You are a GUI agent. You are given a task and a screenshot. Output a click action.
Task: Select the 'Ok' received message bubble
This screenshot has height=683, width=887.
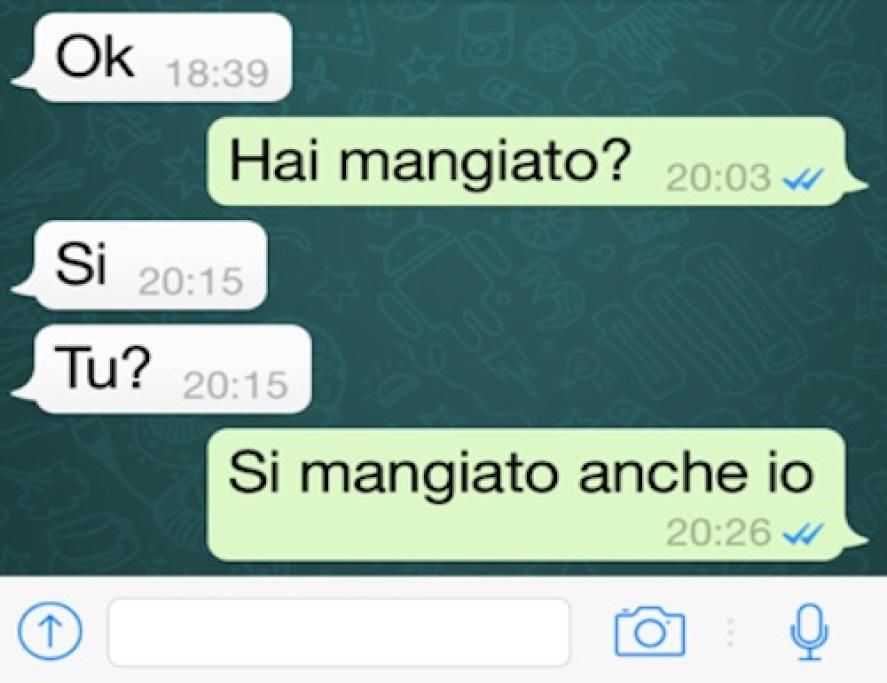tap(153, 58)
